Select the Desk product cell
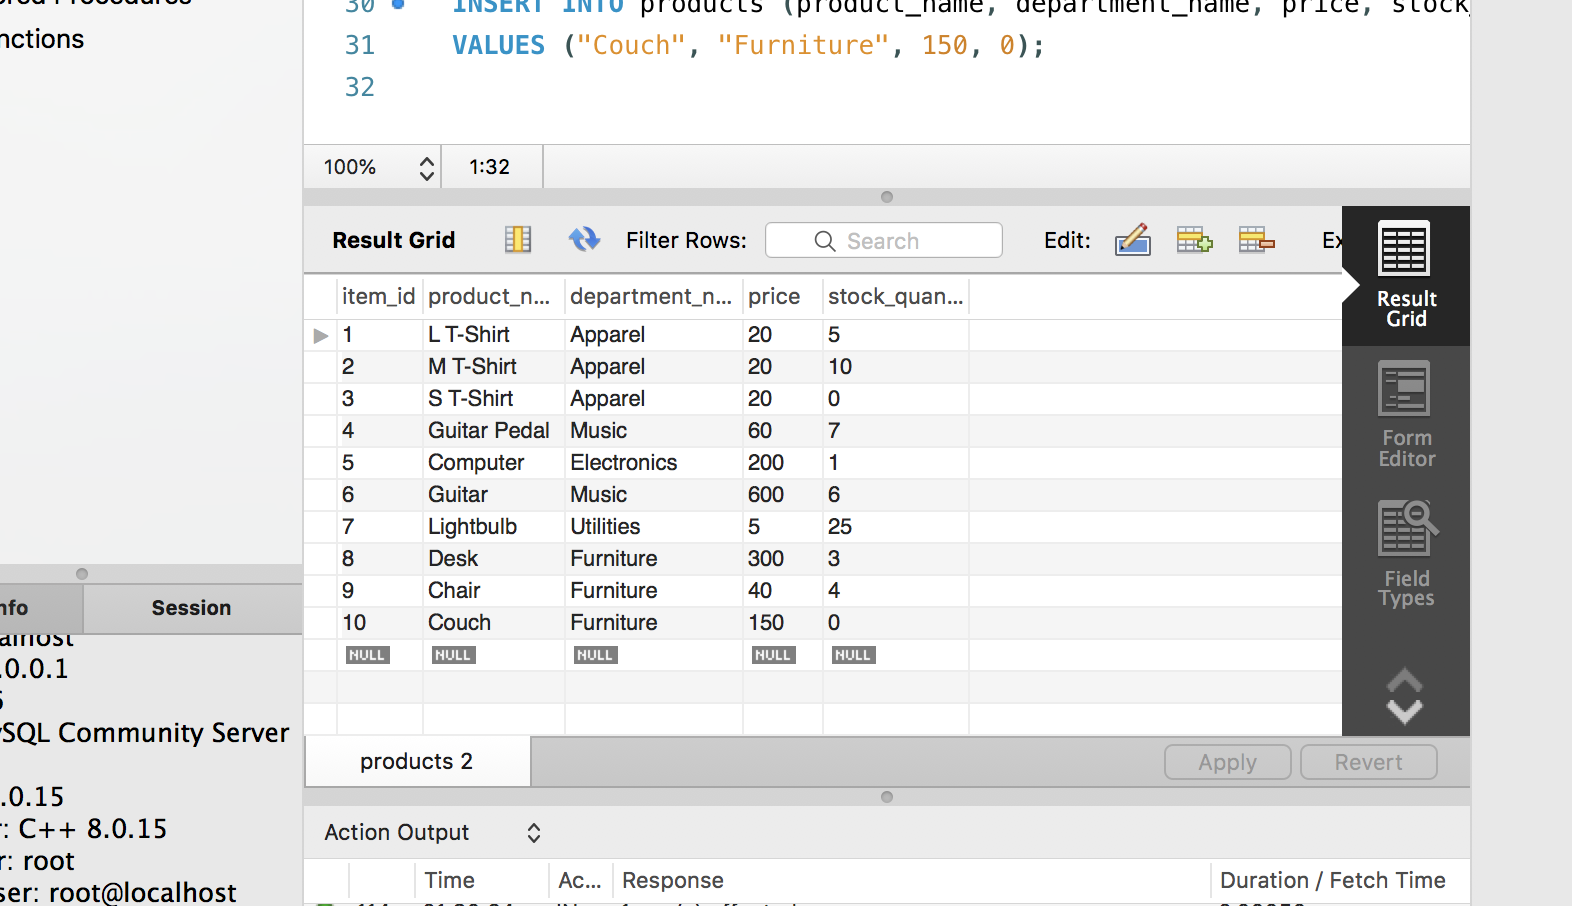Viewport: 1572px width, 906px height. pyautogui.click(x=493, y=559)
